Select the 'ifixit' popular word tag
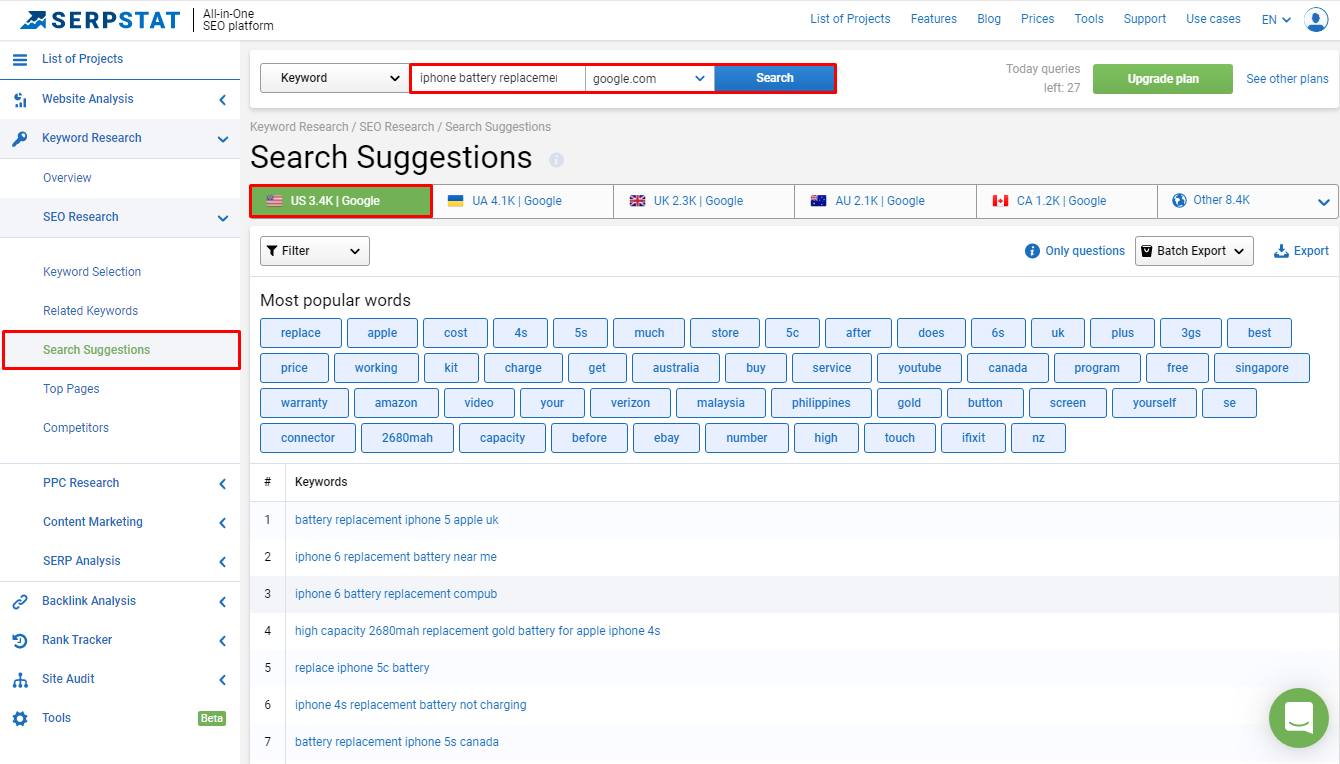 point(973,438)
